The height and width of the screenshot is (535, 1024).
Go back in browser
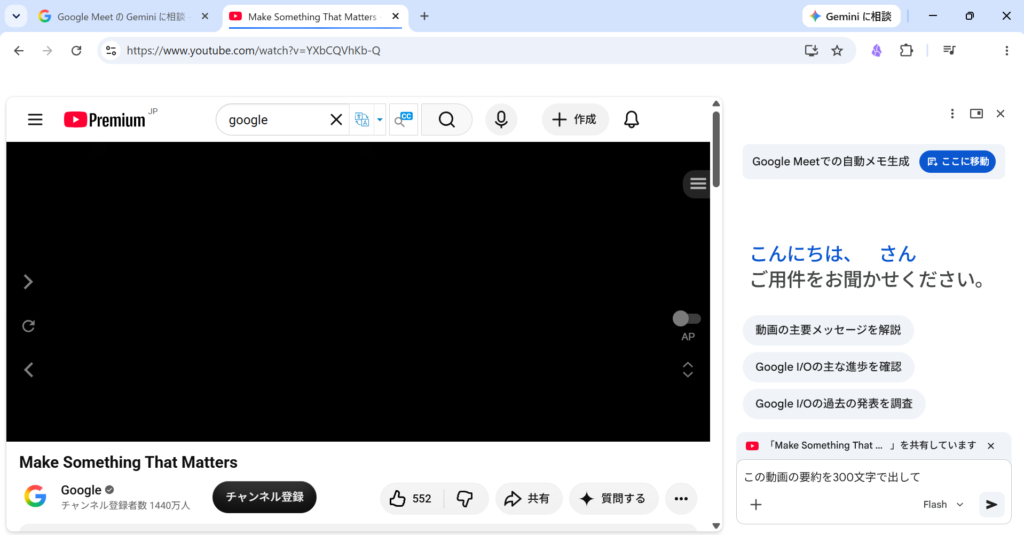(19, 50)
